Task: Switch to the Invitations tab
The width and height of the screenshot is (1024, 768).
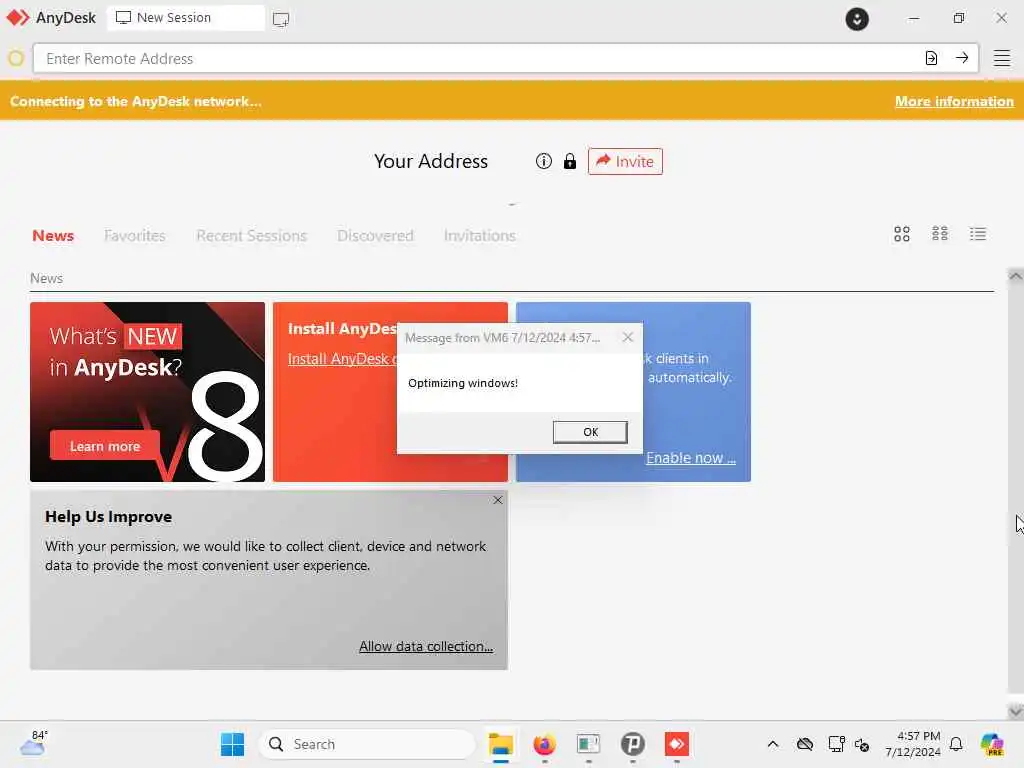Action: pos(480,236)
